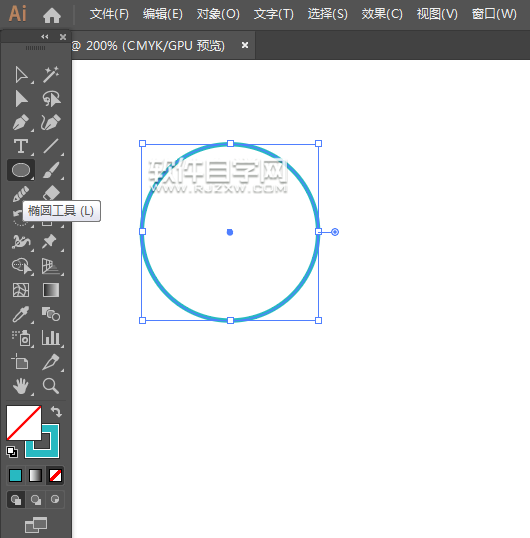Select the Pen tool

pos(21,122)
